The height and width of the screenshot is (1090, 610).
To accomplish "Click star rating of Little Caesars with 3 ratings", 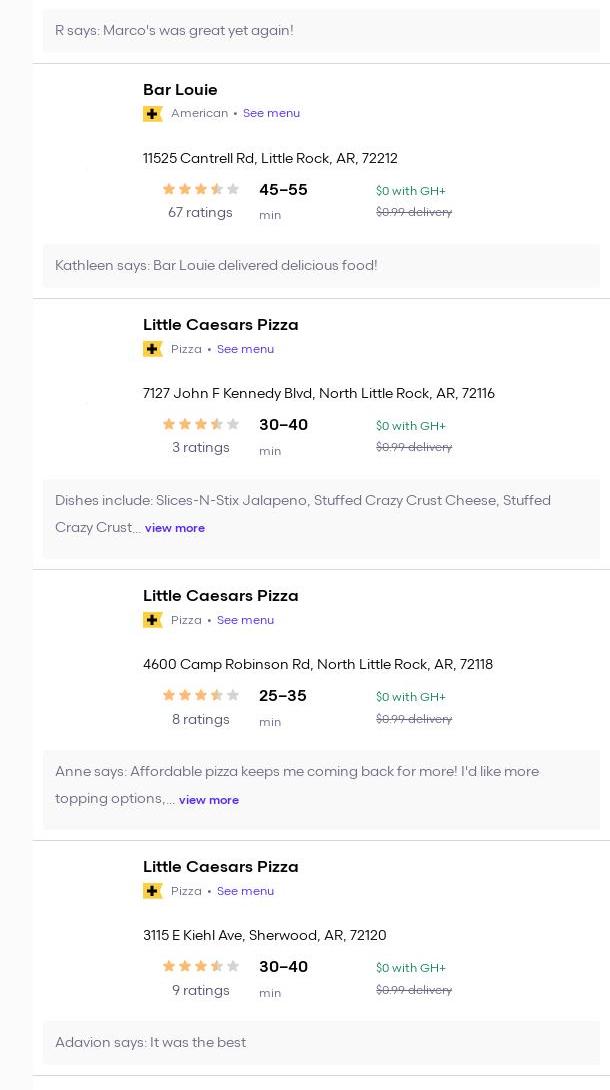I will coord(201,424).
